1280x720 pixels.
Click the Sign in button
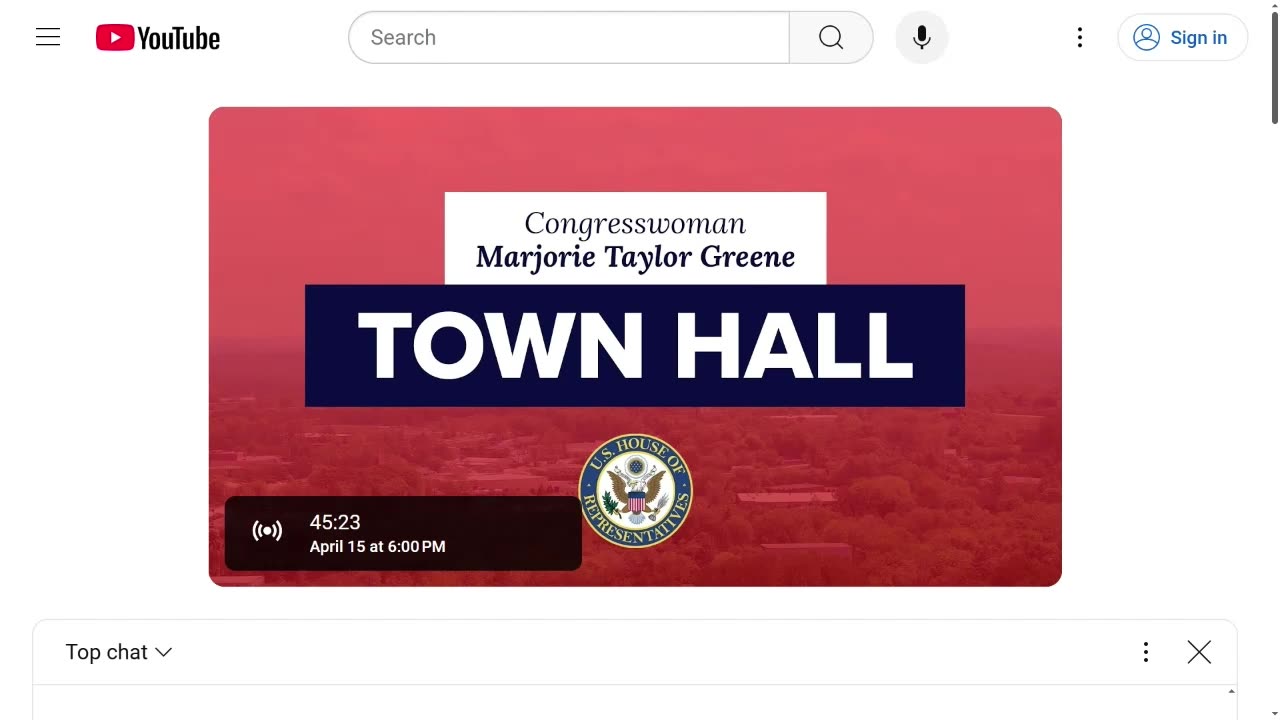pyautogui.click(x=1182, y=38)
